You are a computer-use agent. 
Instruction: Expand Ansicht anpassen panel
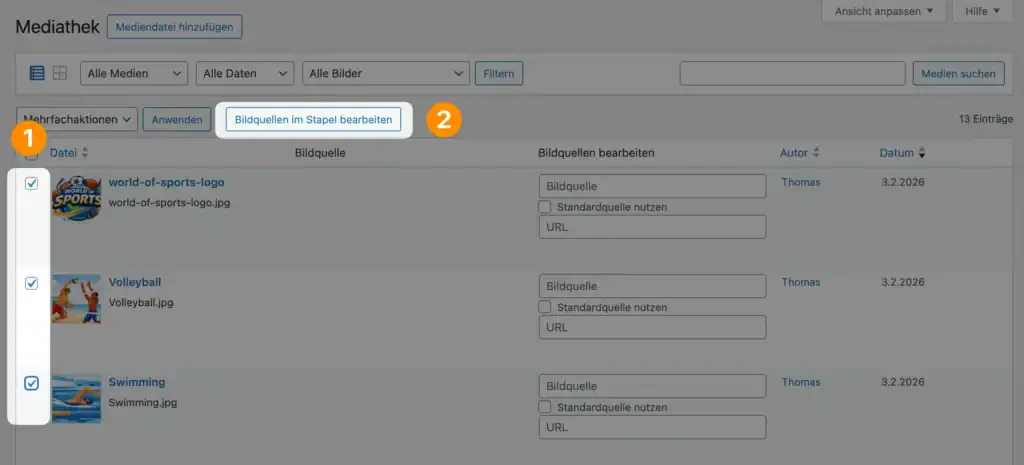[884, 11]
